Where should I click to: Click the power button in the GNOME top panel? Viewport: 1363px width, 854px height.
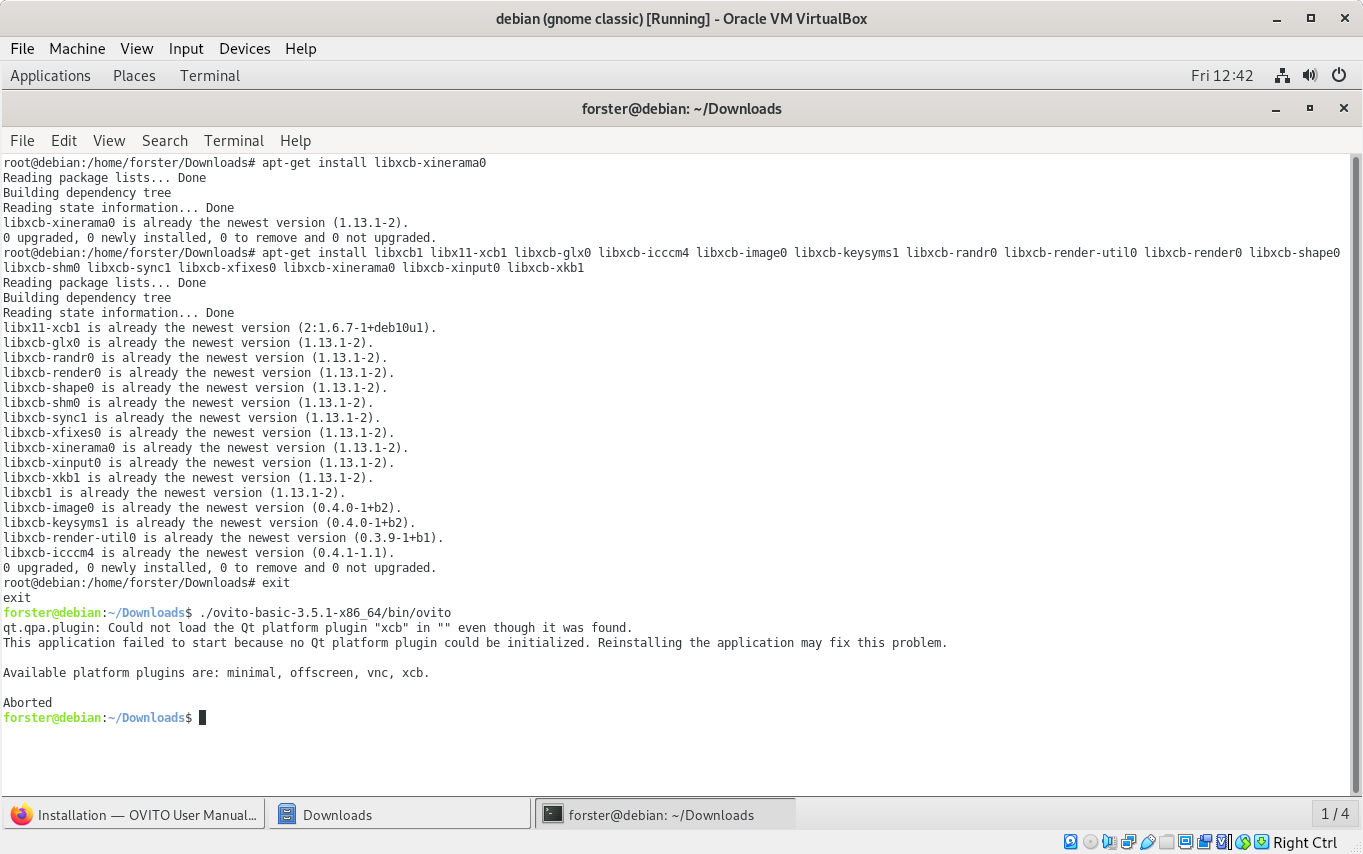click(x=1339, y=75)
